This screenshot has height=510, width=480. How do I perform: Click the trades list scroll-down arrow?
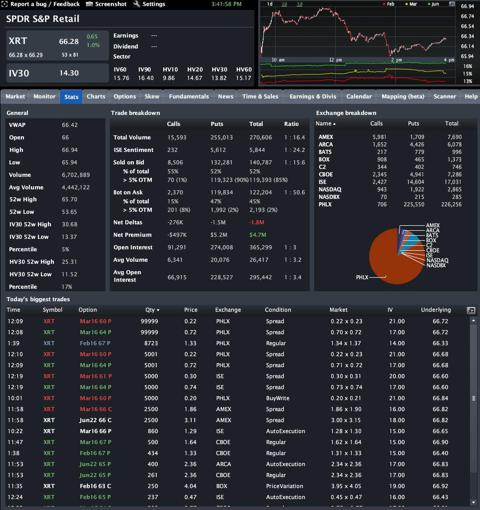click(x=474, y=502)
